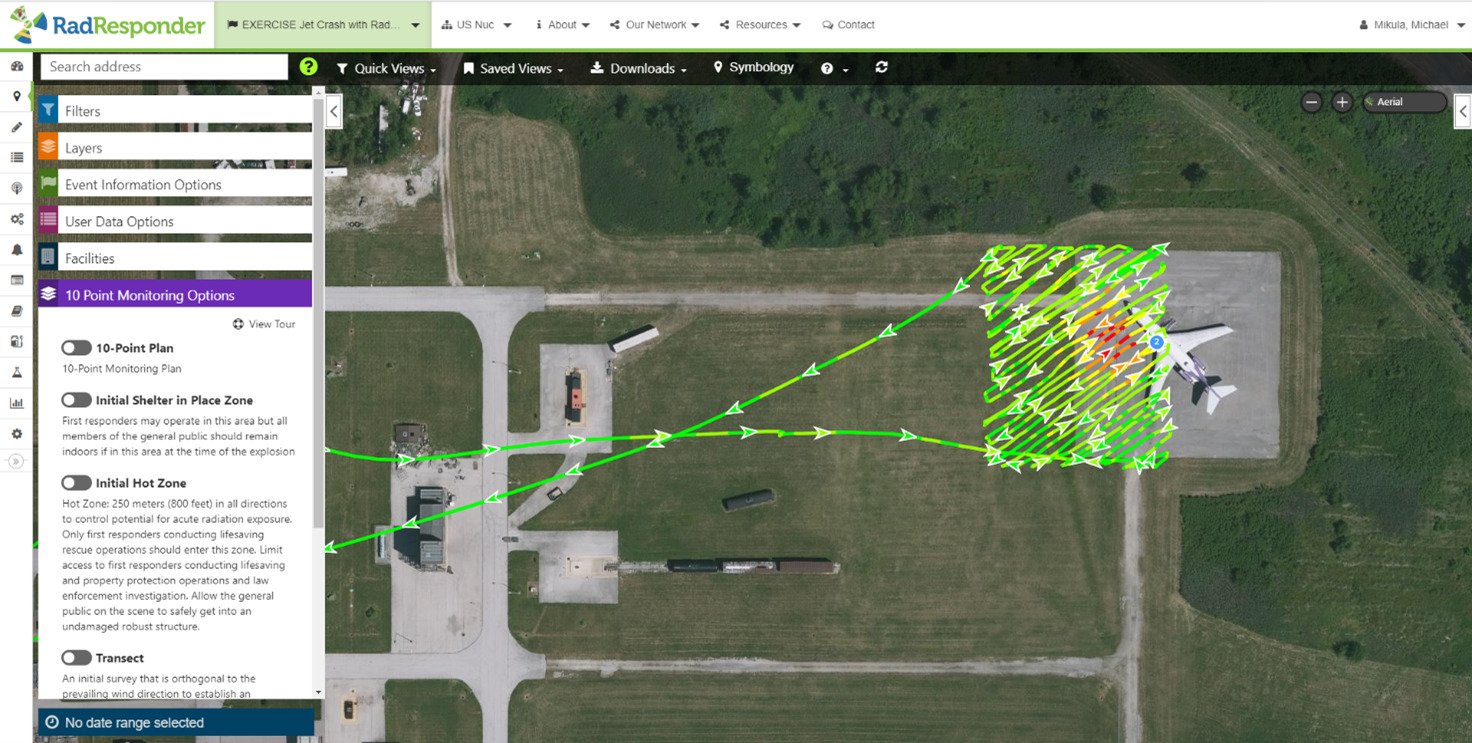Viewport: 1472px width, 743px height.
Task: Open the Symbology button
Action: pyautogui.click(x=753, y=67)
